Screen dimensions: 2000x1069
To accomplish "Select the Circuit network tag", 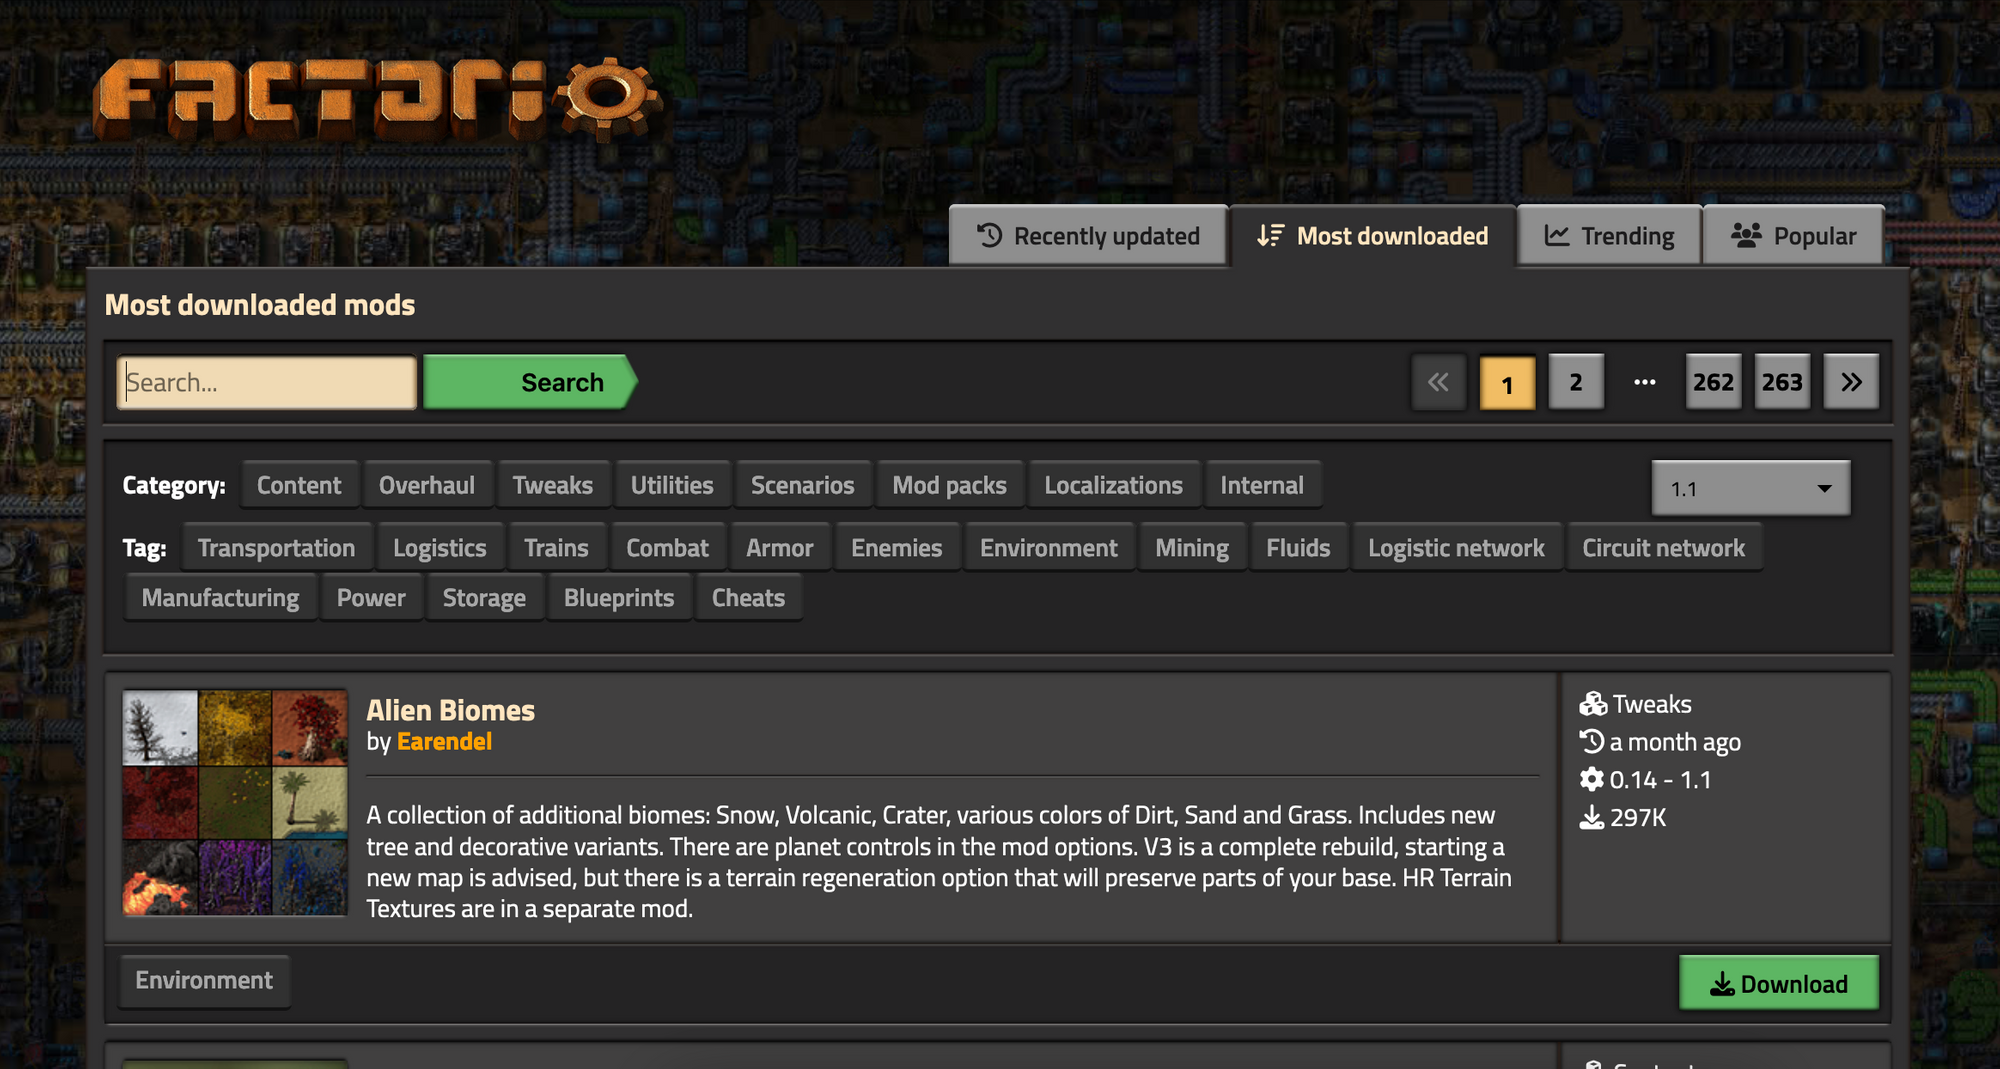I will [x=1664, y=548].
